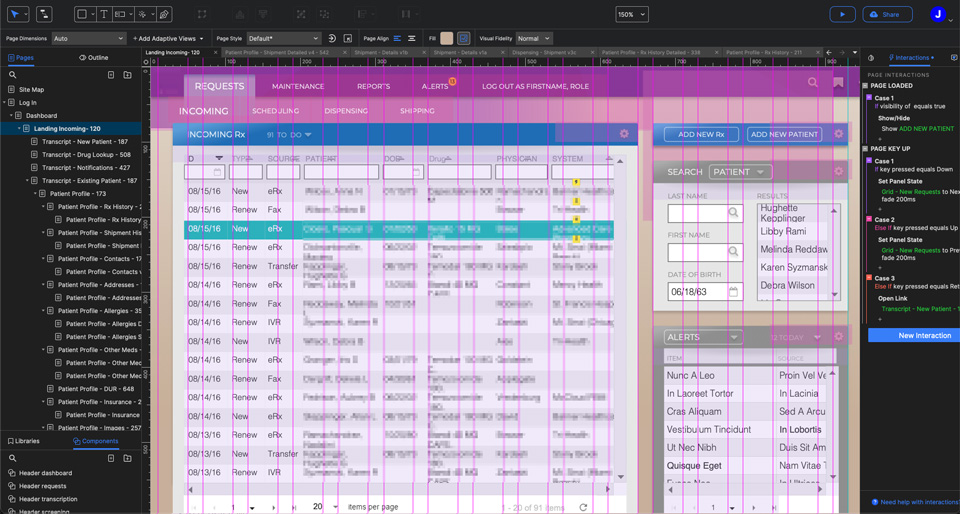Collapse the Dashboard tree node

[11, 116]
